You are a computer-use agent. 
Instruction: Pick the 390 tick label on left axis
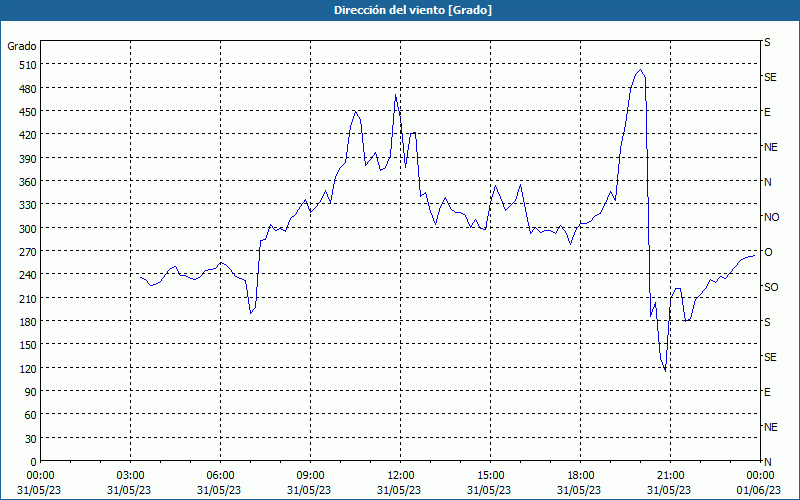28,159
